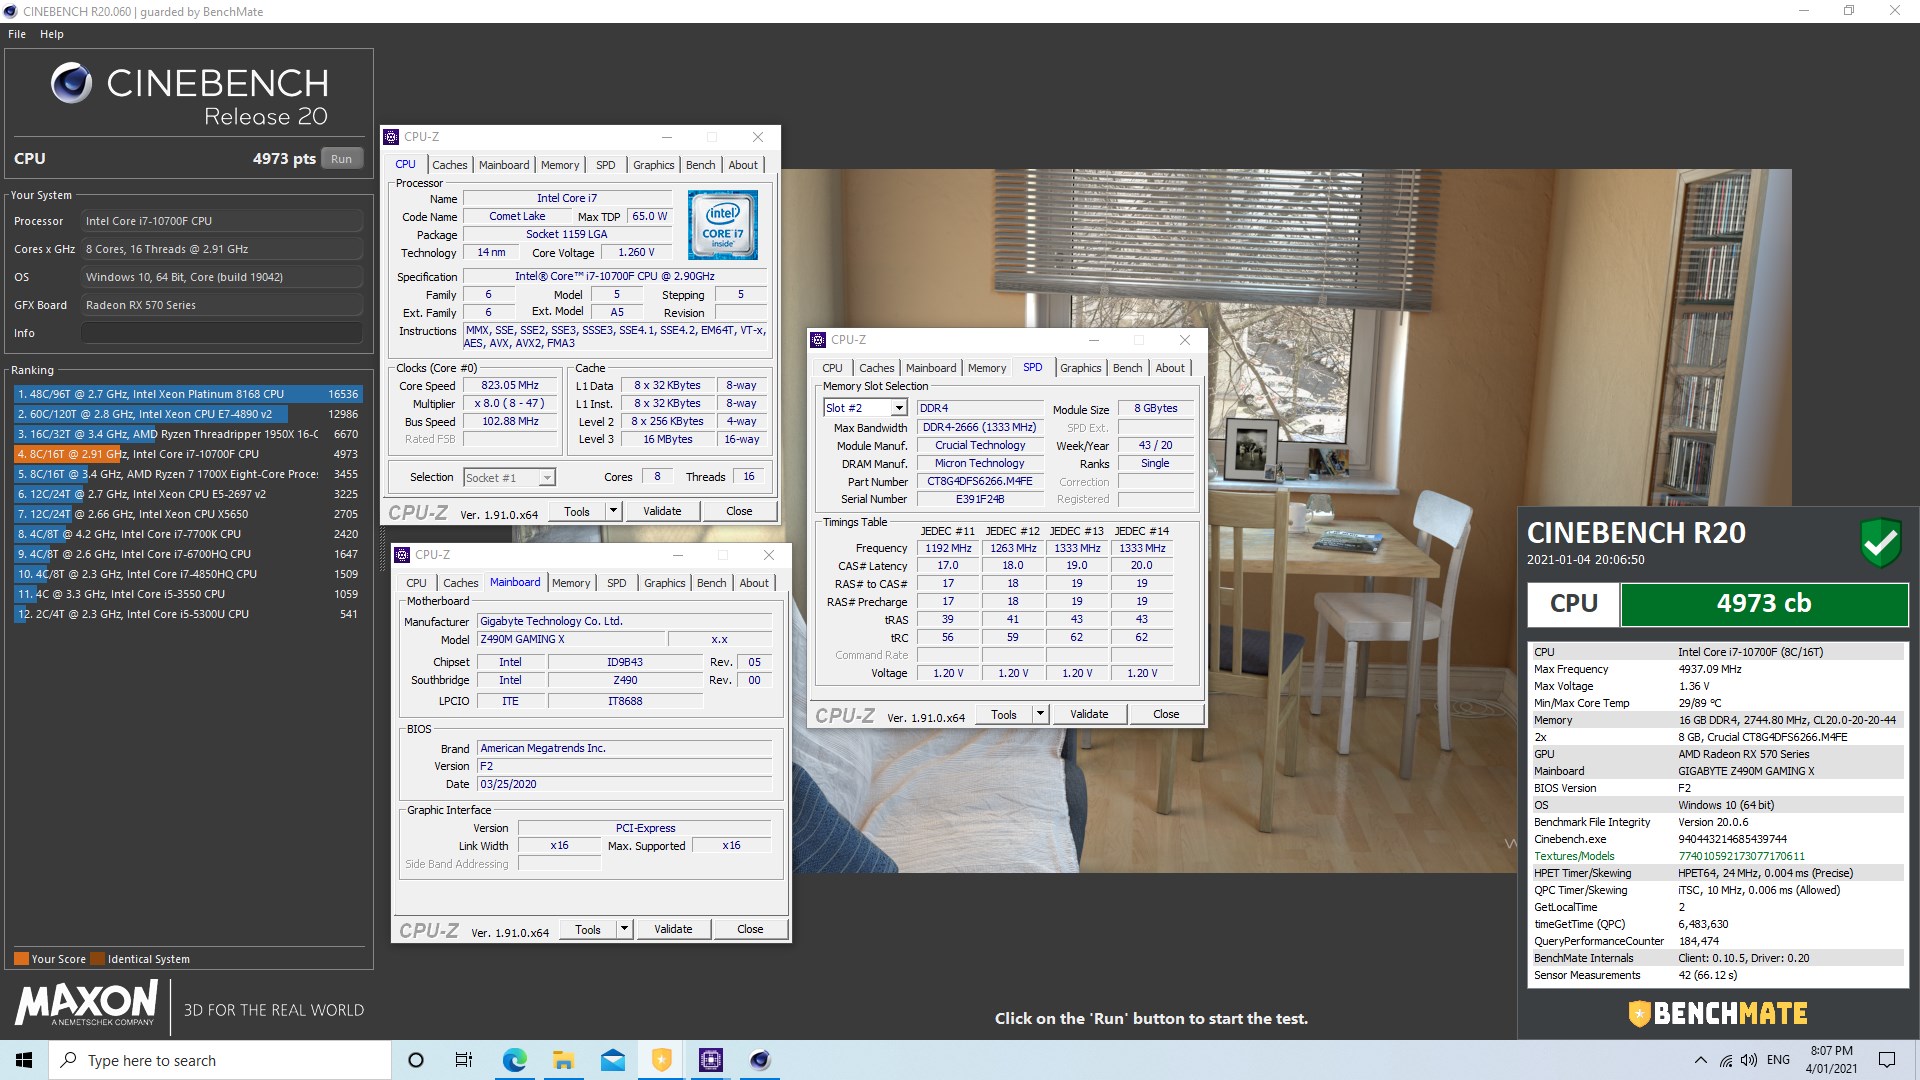Open the notification center icon
Viewport: 1920px width, 1080px height.
click(1887, 1060)
